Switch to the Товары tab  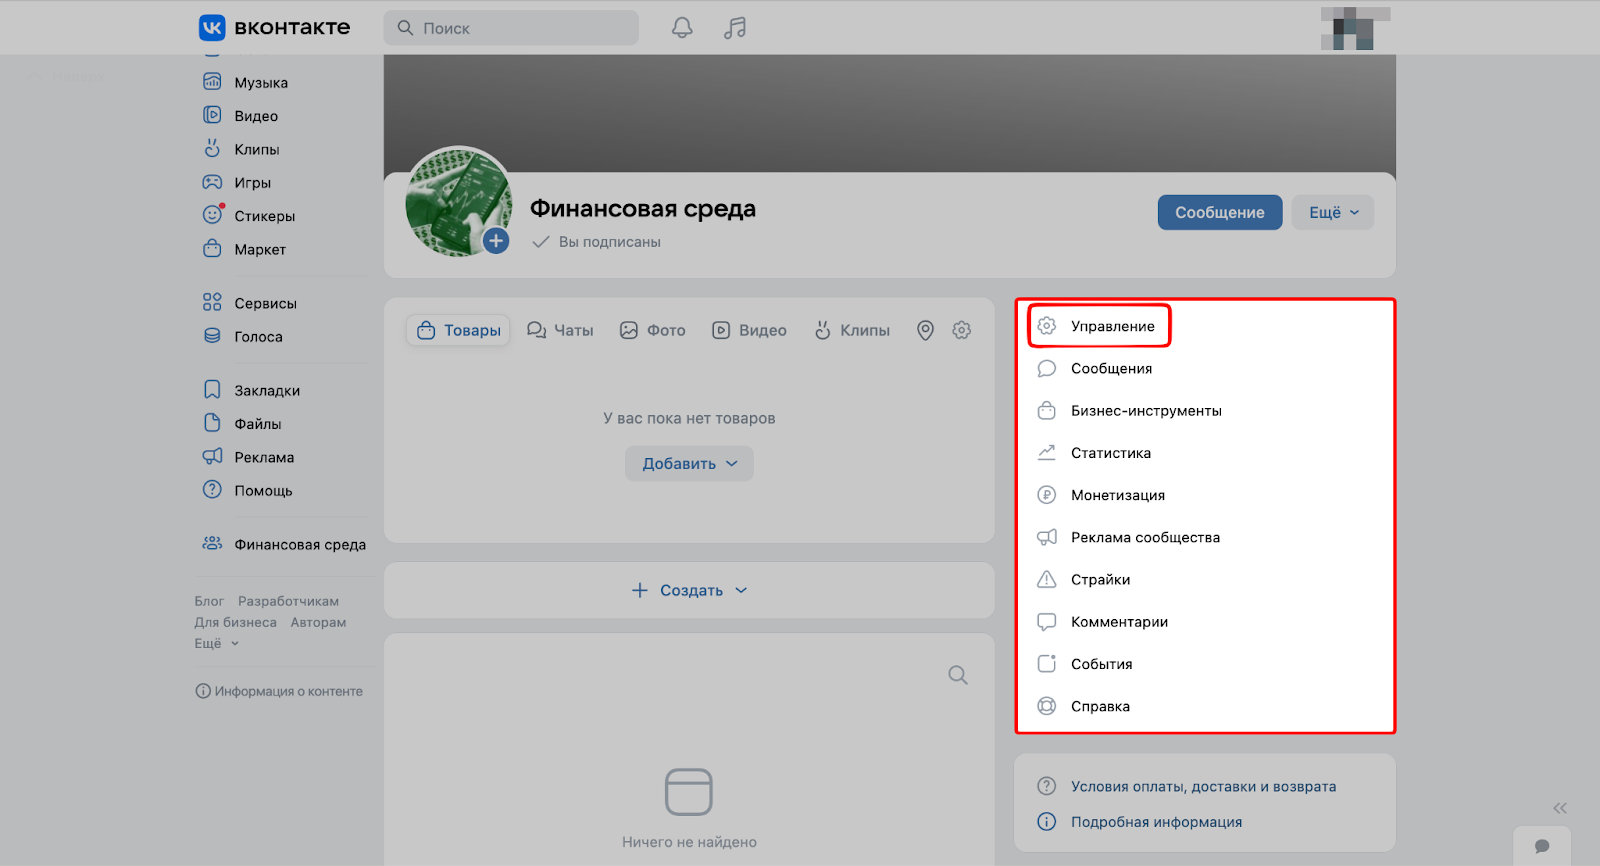pyautogui.click(x=459, y=330)
